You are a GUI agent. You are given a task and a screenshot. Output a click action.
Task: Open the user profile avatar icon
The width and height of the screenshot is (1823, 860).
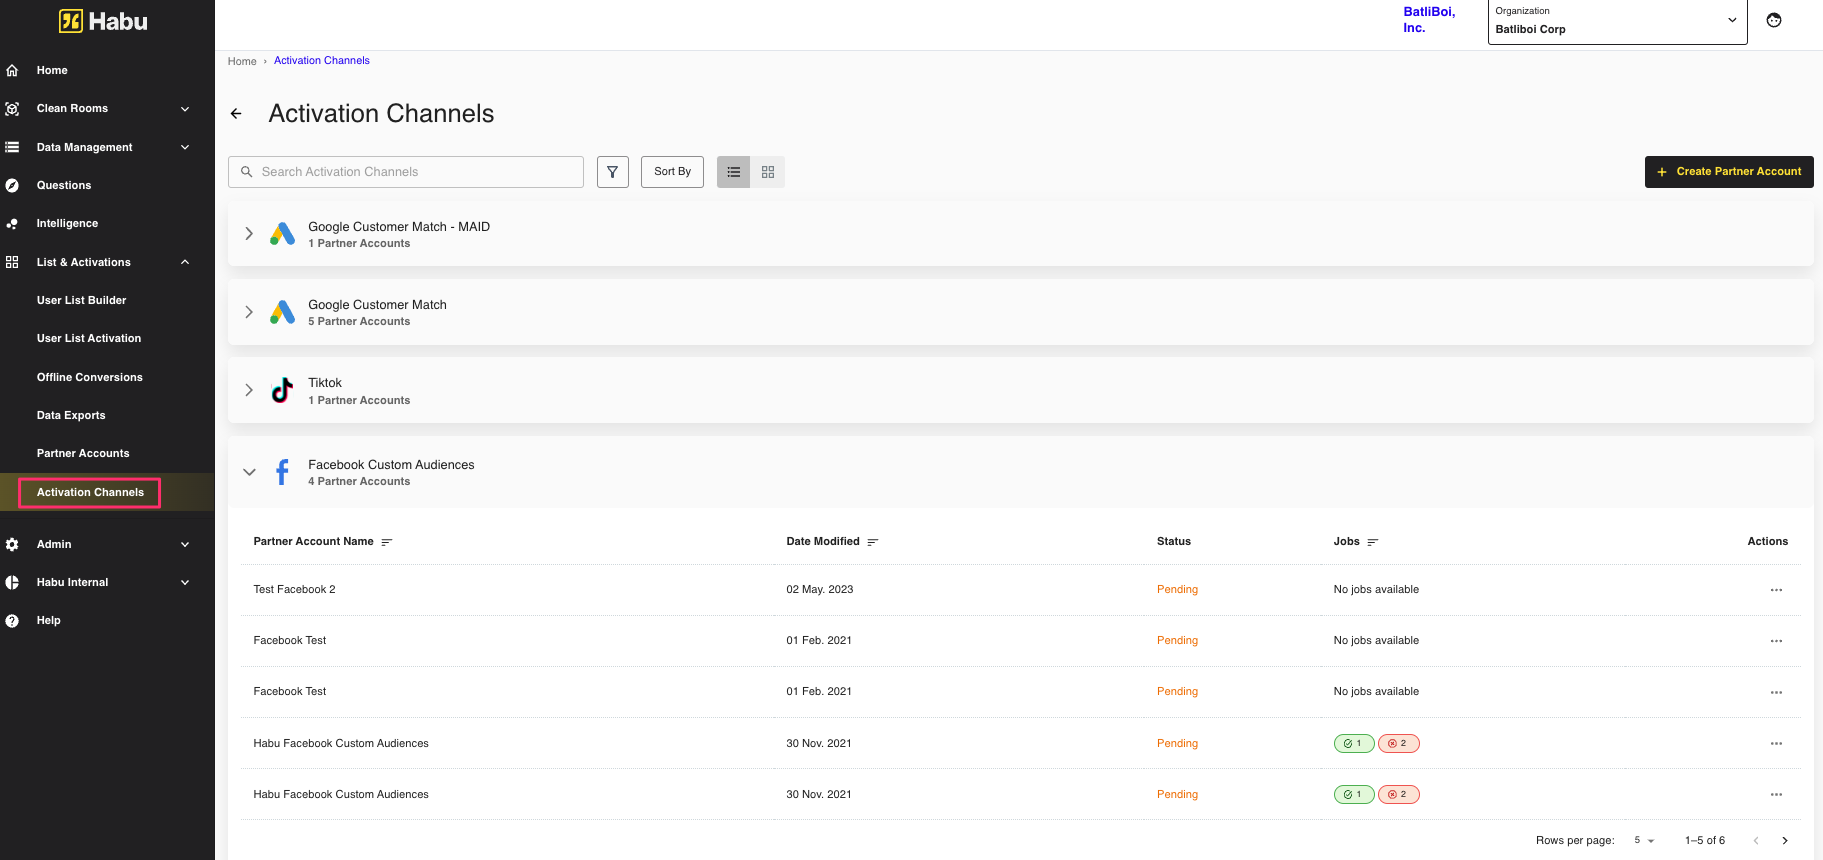point(1773,20)
